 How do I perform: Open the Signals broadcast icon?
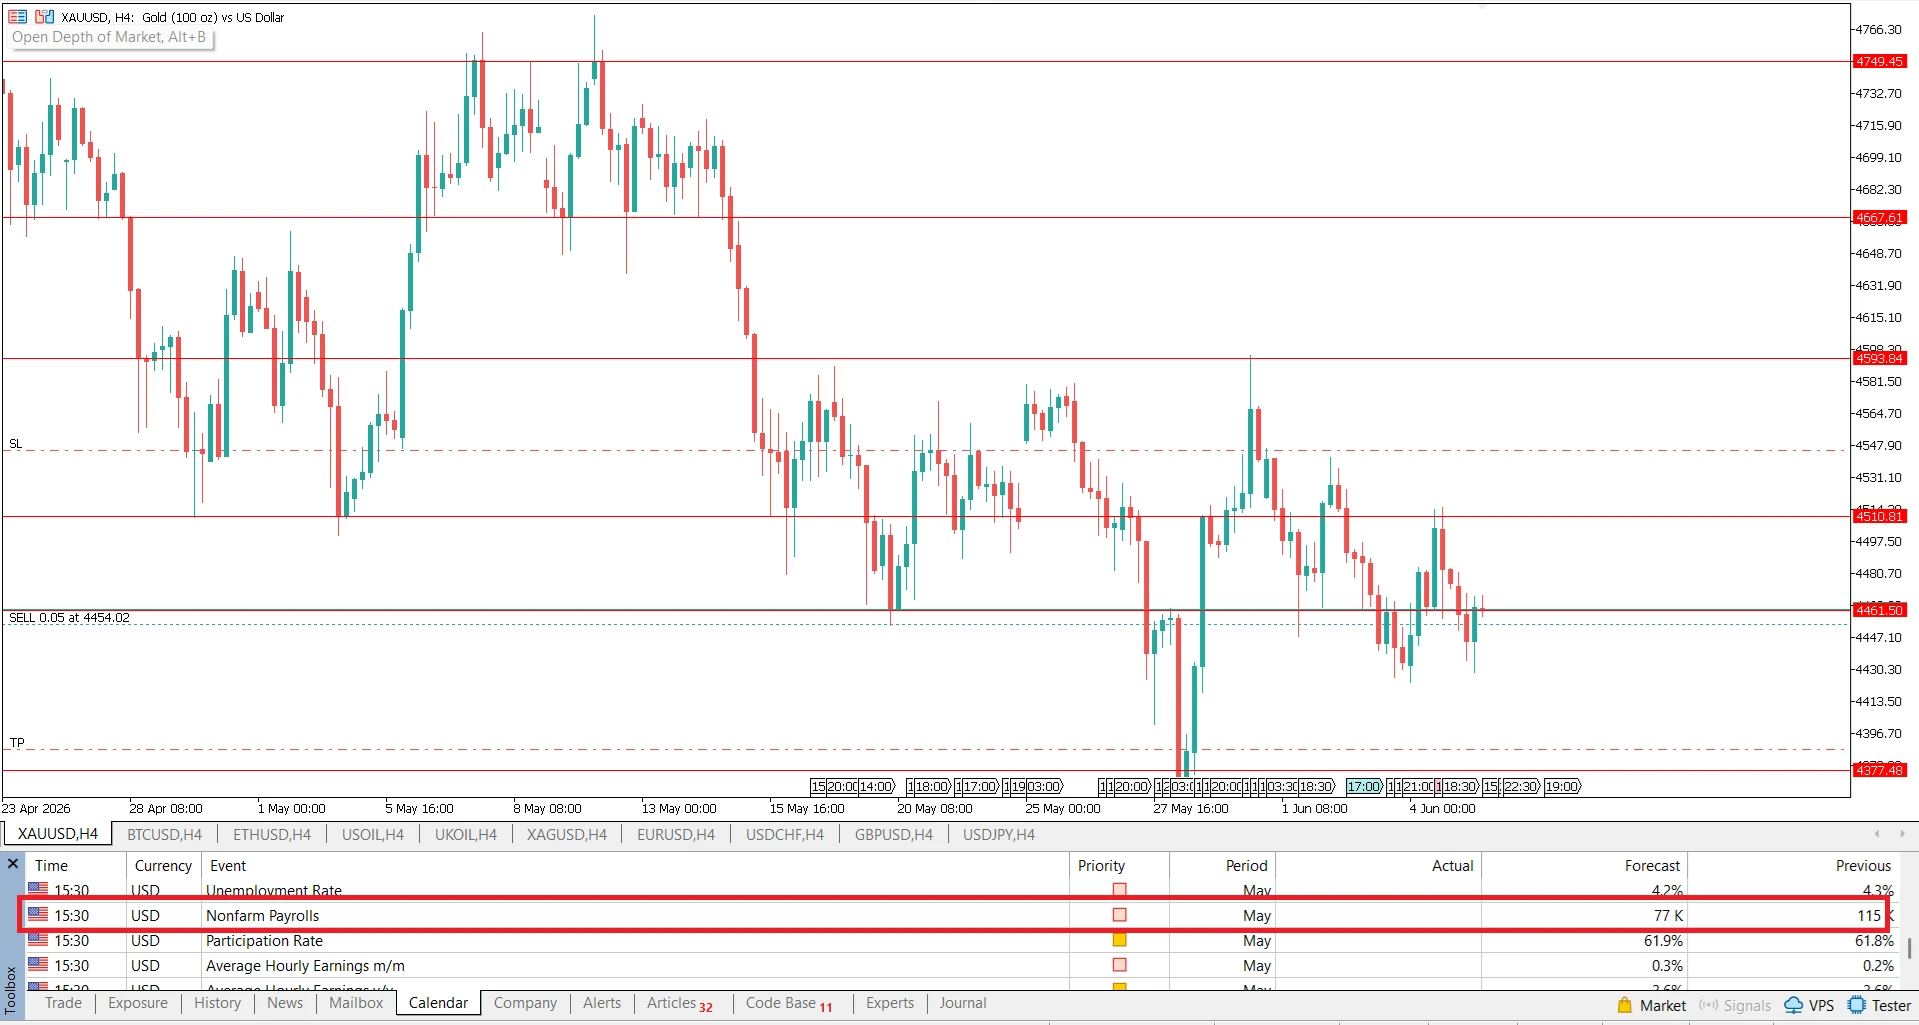[1708, 1005]
